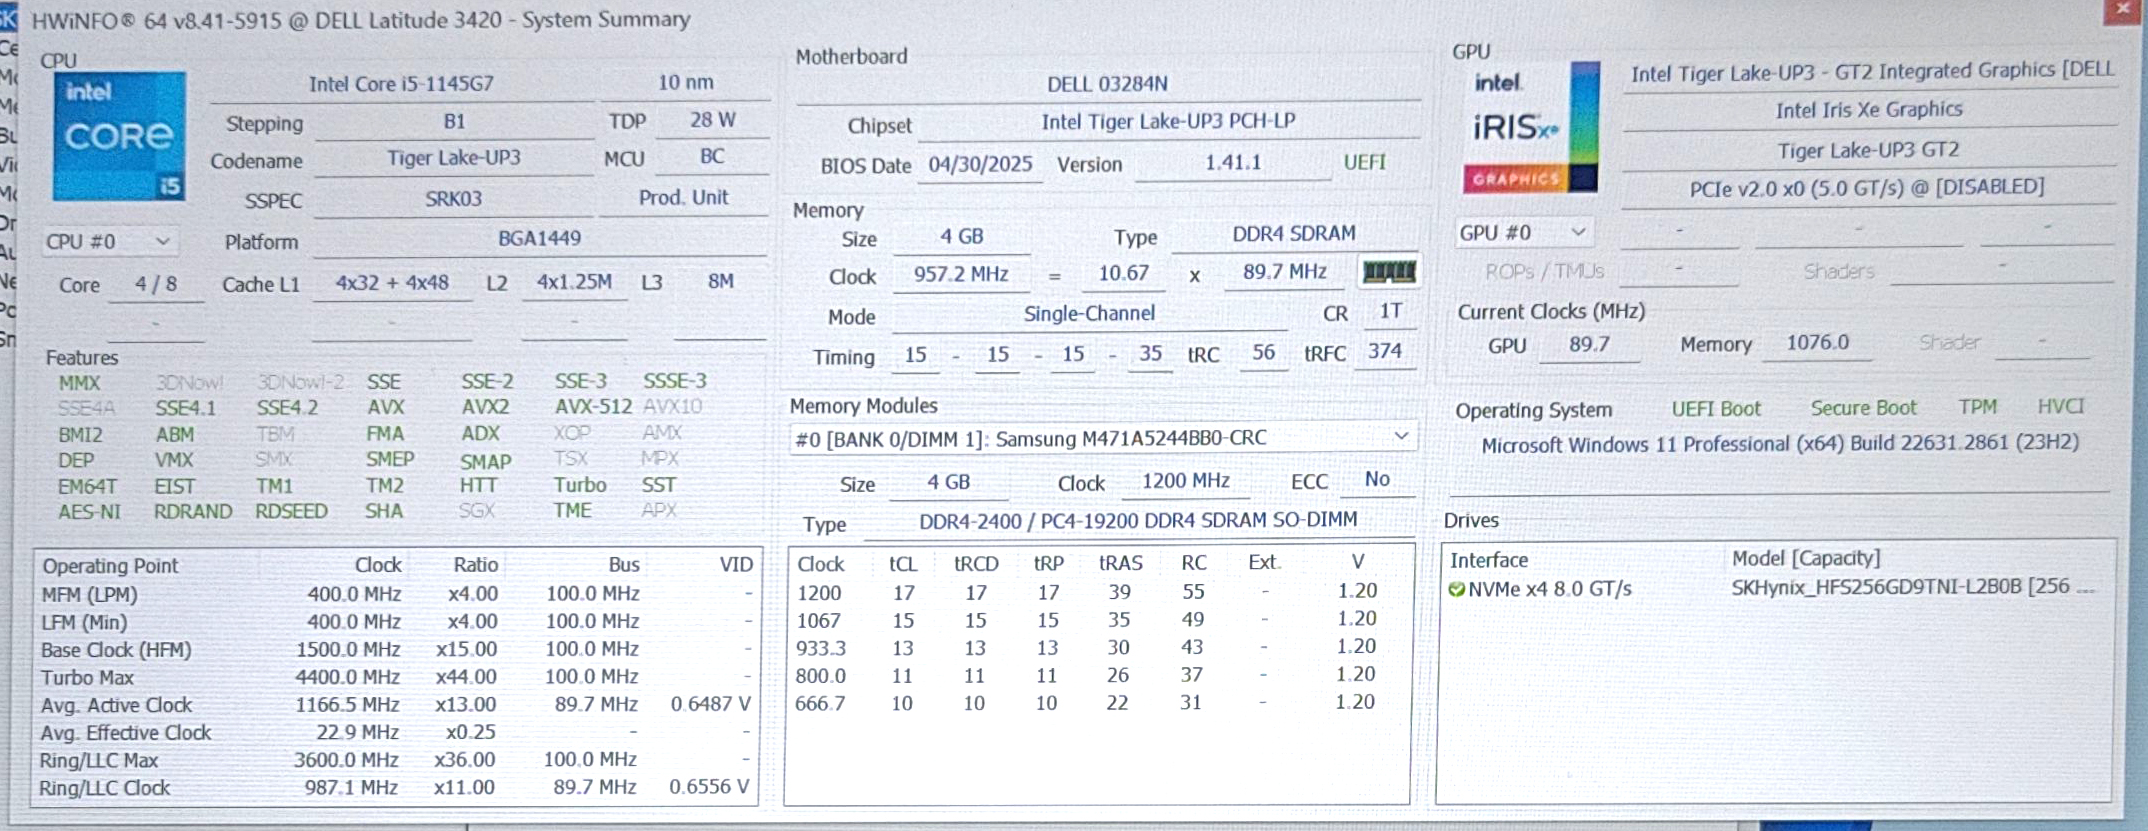The width and height of the screenshot is (2148, 831).
Task: Click the memory type DDR4 SDRAM
Action: click(1294, 233)
